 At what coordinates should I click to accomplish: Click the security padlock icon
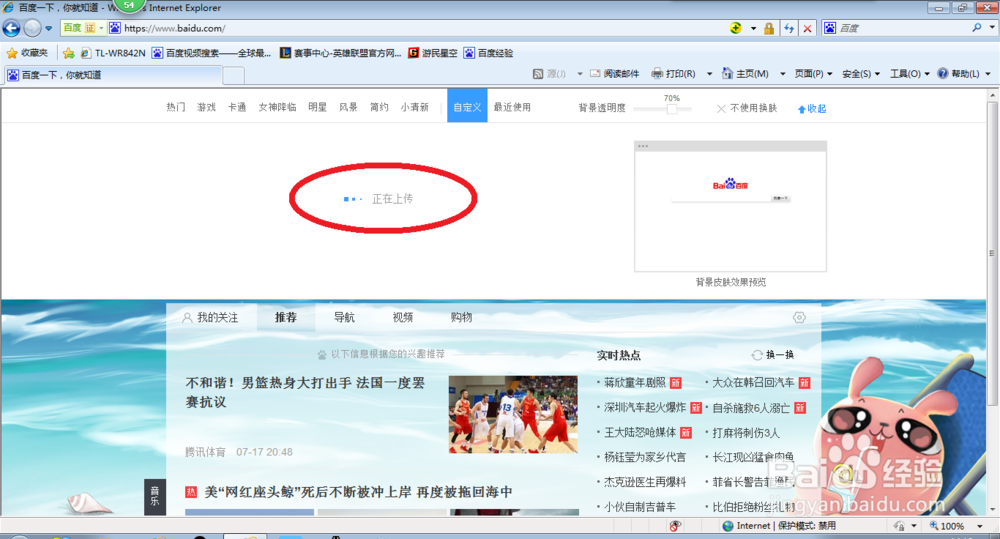pos(769,28)
